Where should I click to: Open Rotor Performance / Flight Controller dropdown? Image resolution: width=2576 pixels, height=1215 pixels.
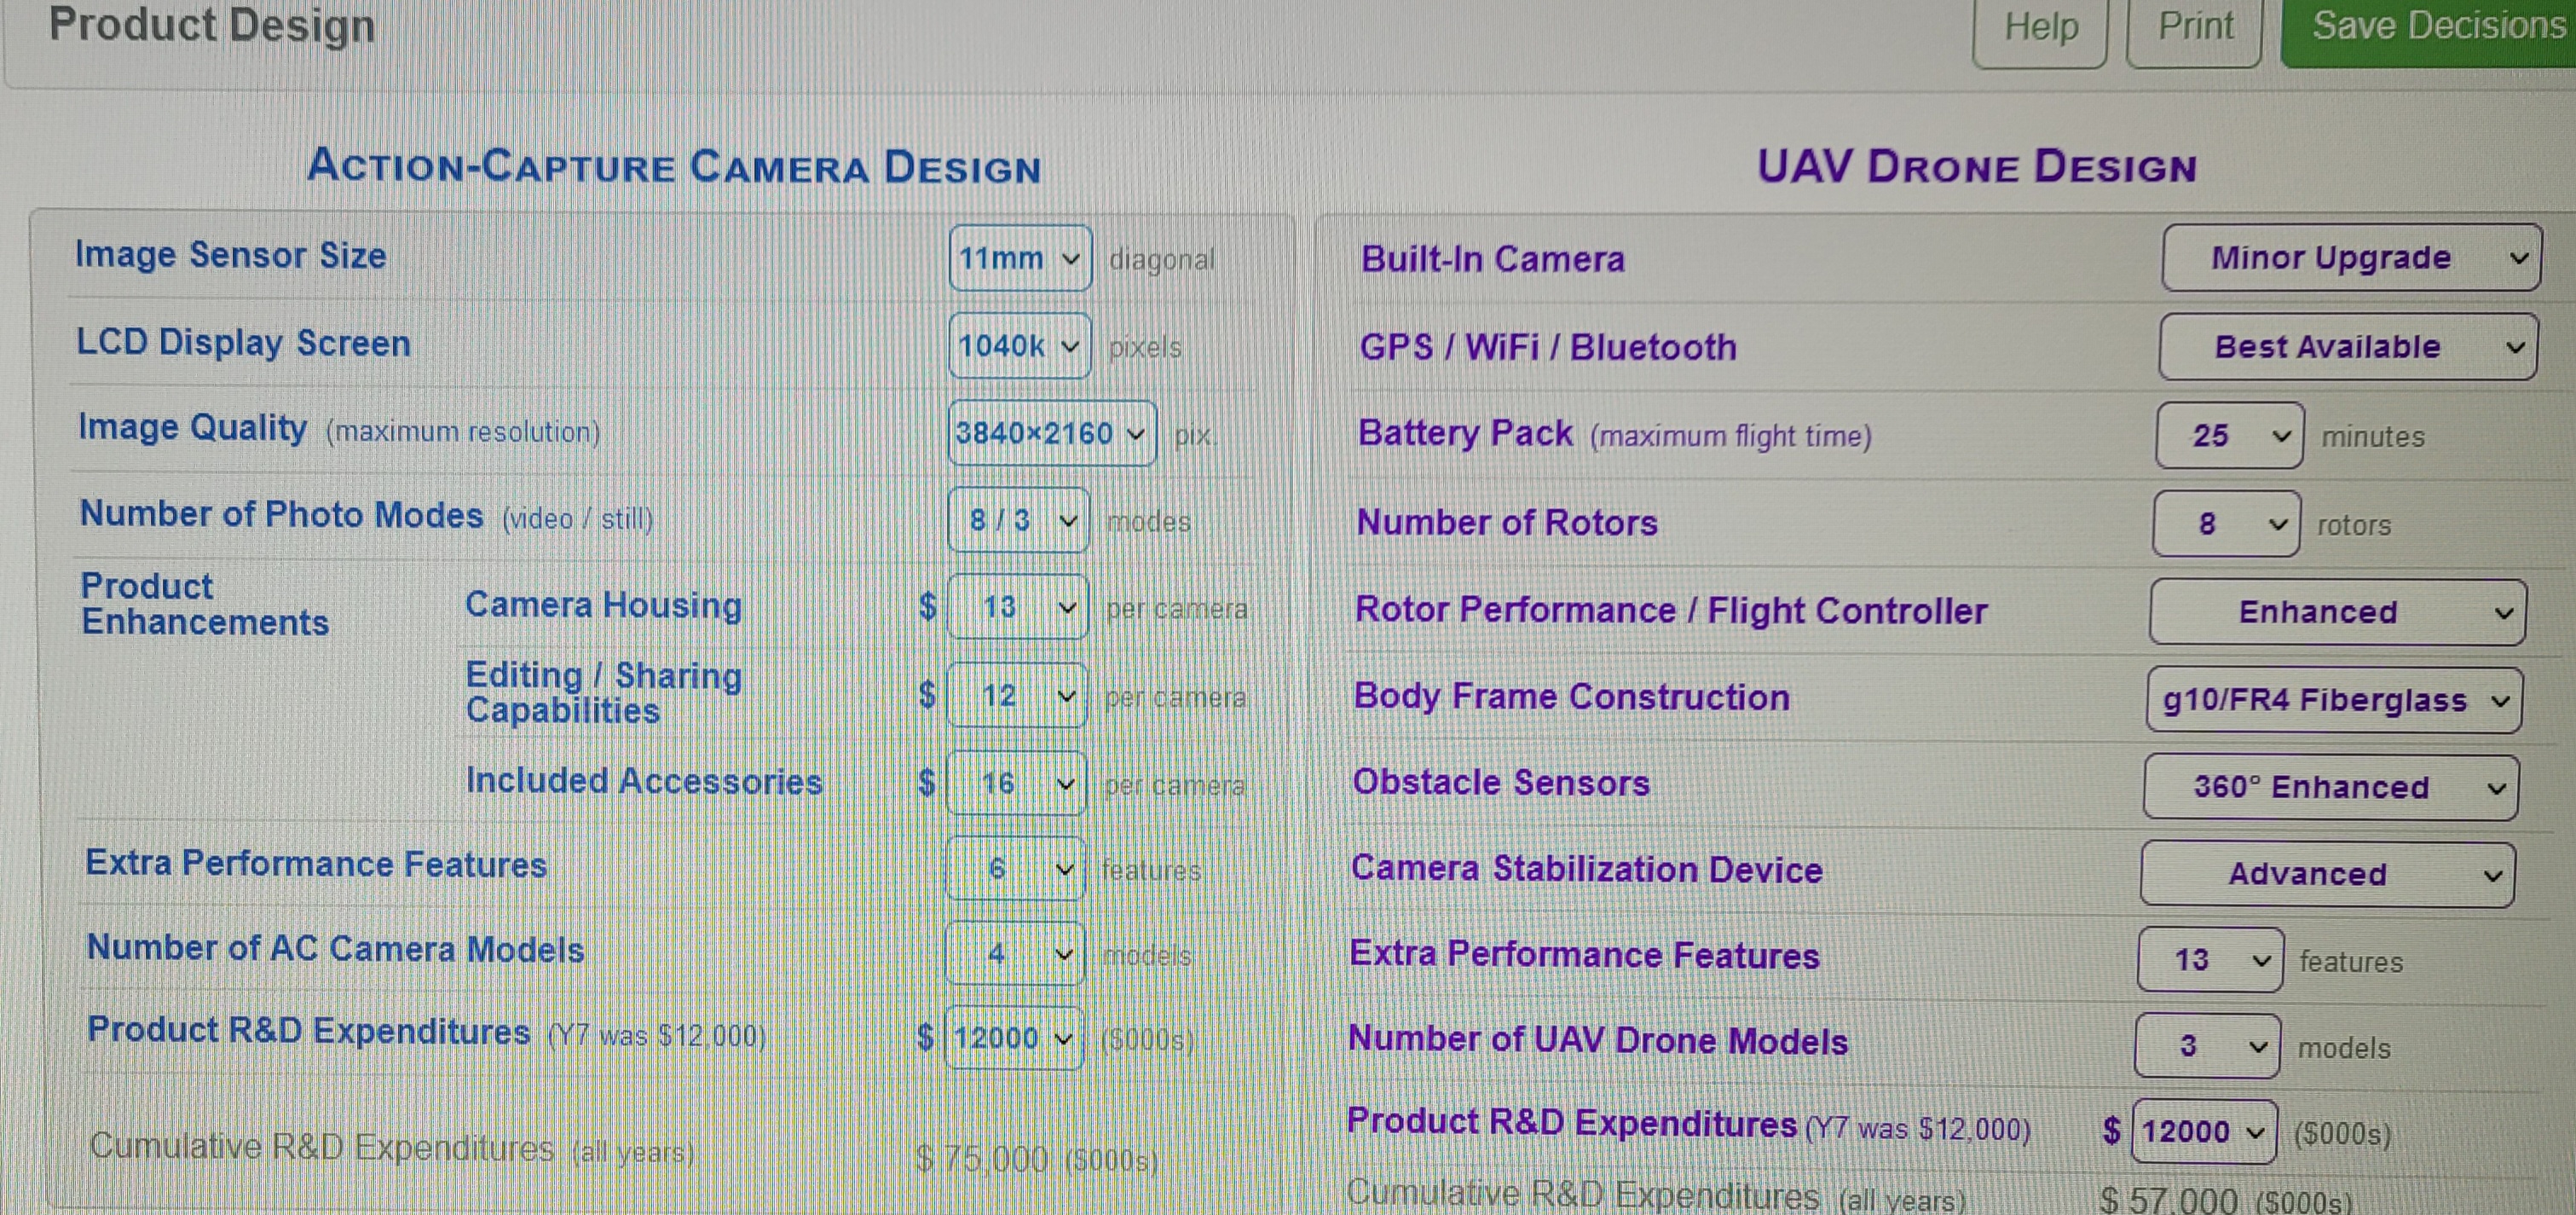point(2337,612)
